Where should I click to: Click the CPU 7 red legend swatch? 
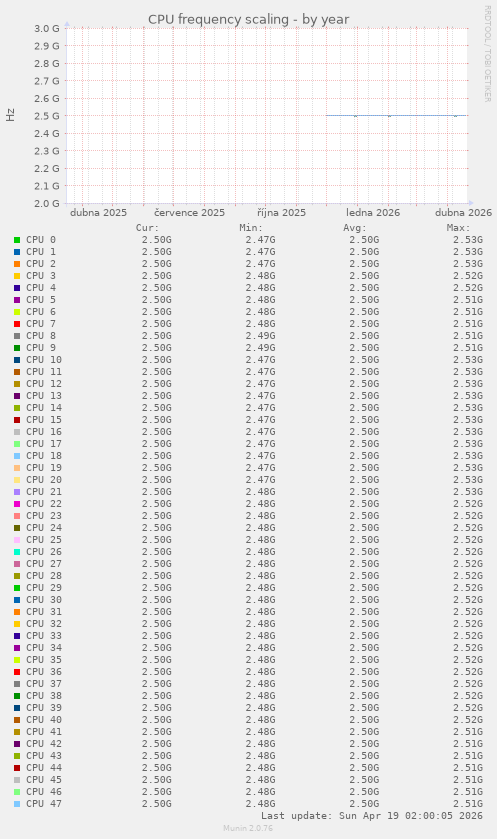[x=17, y=324]
